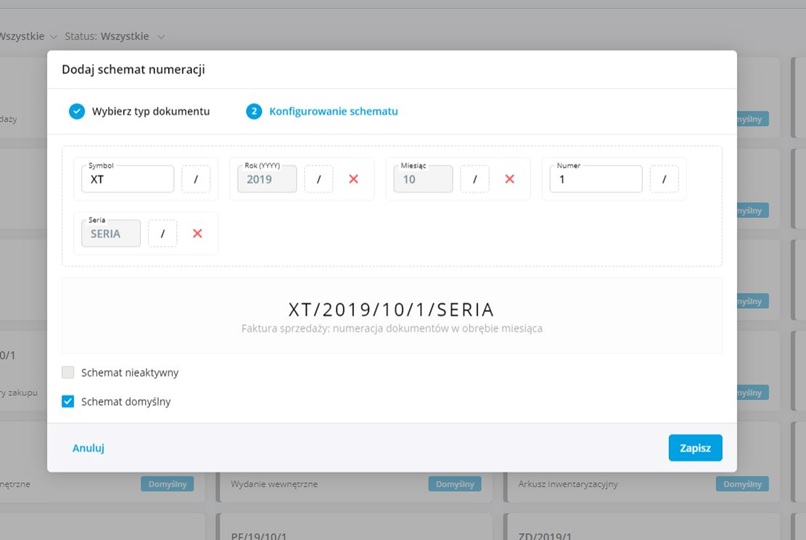Click the Numer input field
The image size is (806, 540).
pos(595,179)
